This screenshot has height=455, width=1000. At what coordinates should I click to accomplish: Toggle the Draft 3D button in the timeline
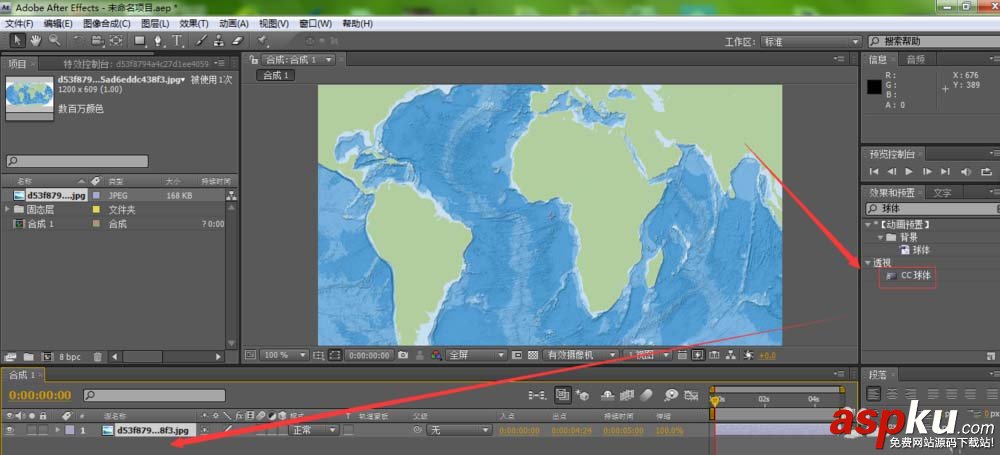pyautogui.click(x=582, y=396)
